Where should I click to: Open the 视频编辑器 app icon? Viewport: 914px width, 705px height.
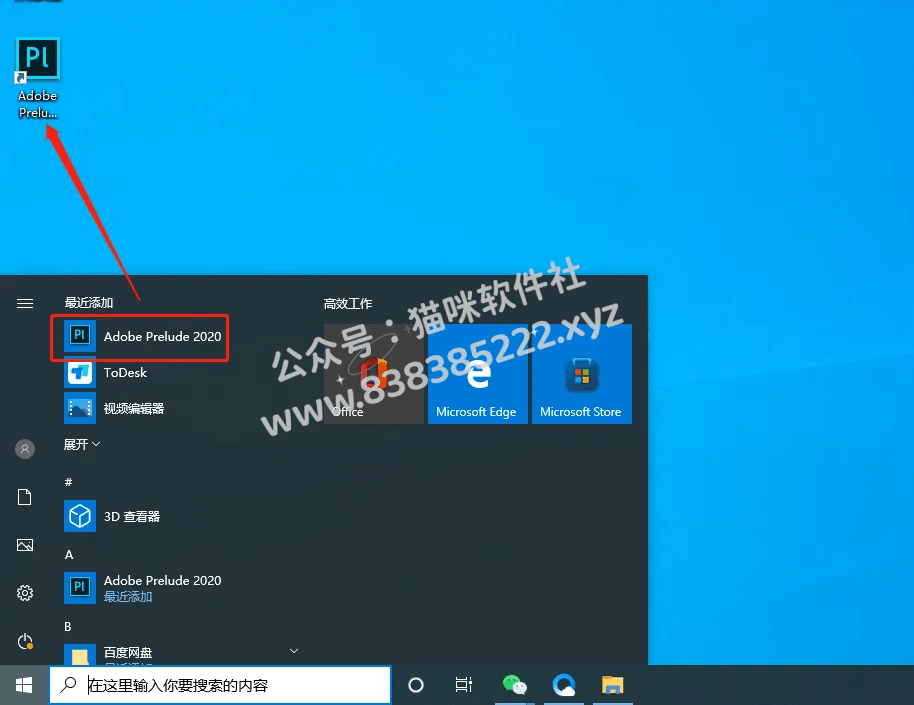coord(80,408)
